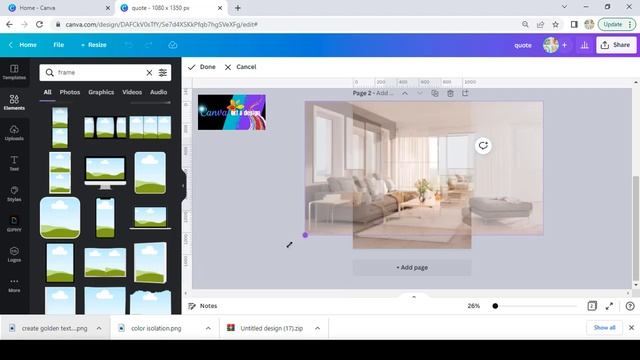Image resolution: width=640 pixels, height=360 pixels.
Task: Switch to the Audio tab
Action: 158,92
